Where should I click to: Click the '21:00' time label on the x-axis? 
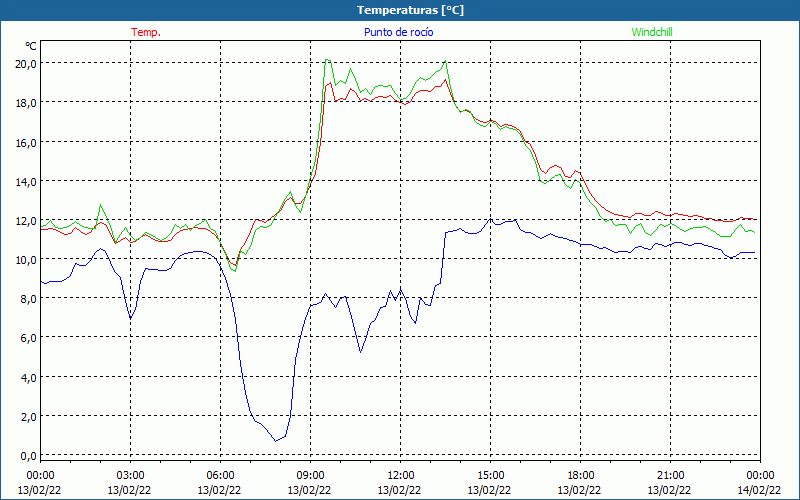[670, 476]
